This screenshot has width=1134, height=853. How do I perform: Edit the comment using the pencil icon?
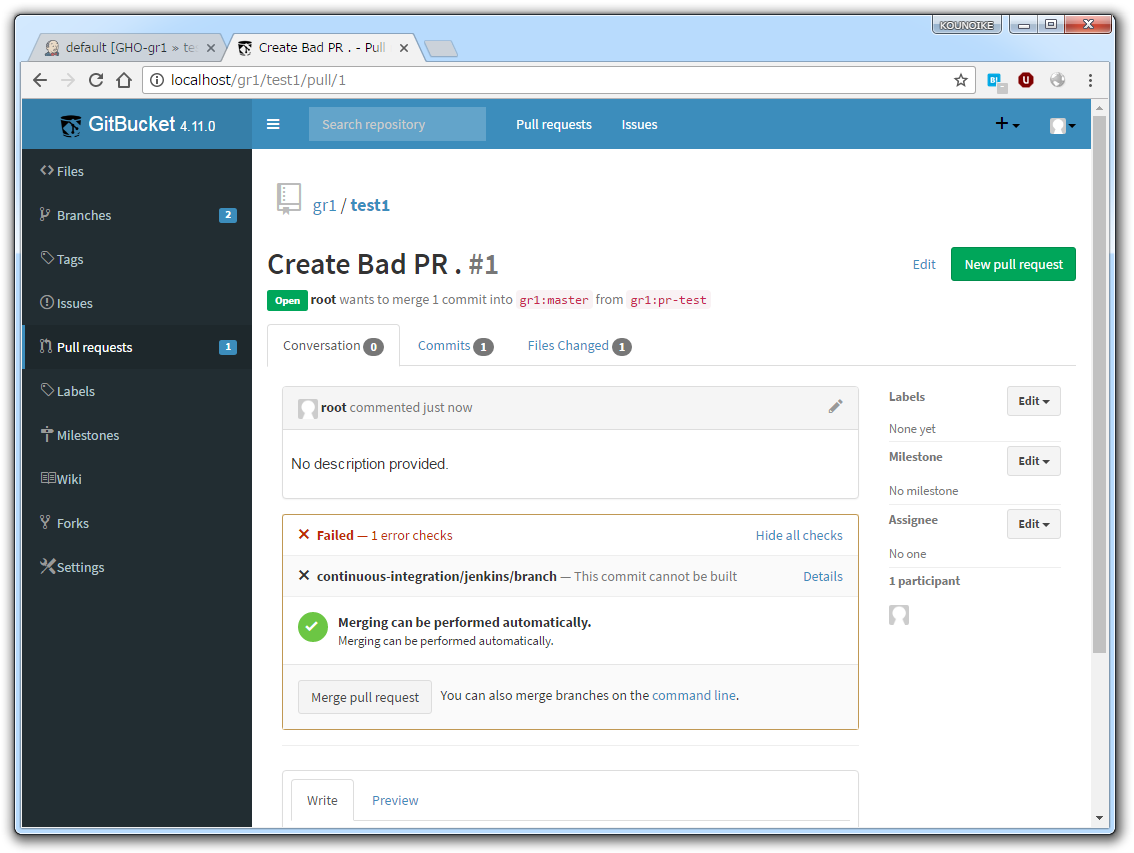coord(836,406)
